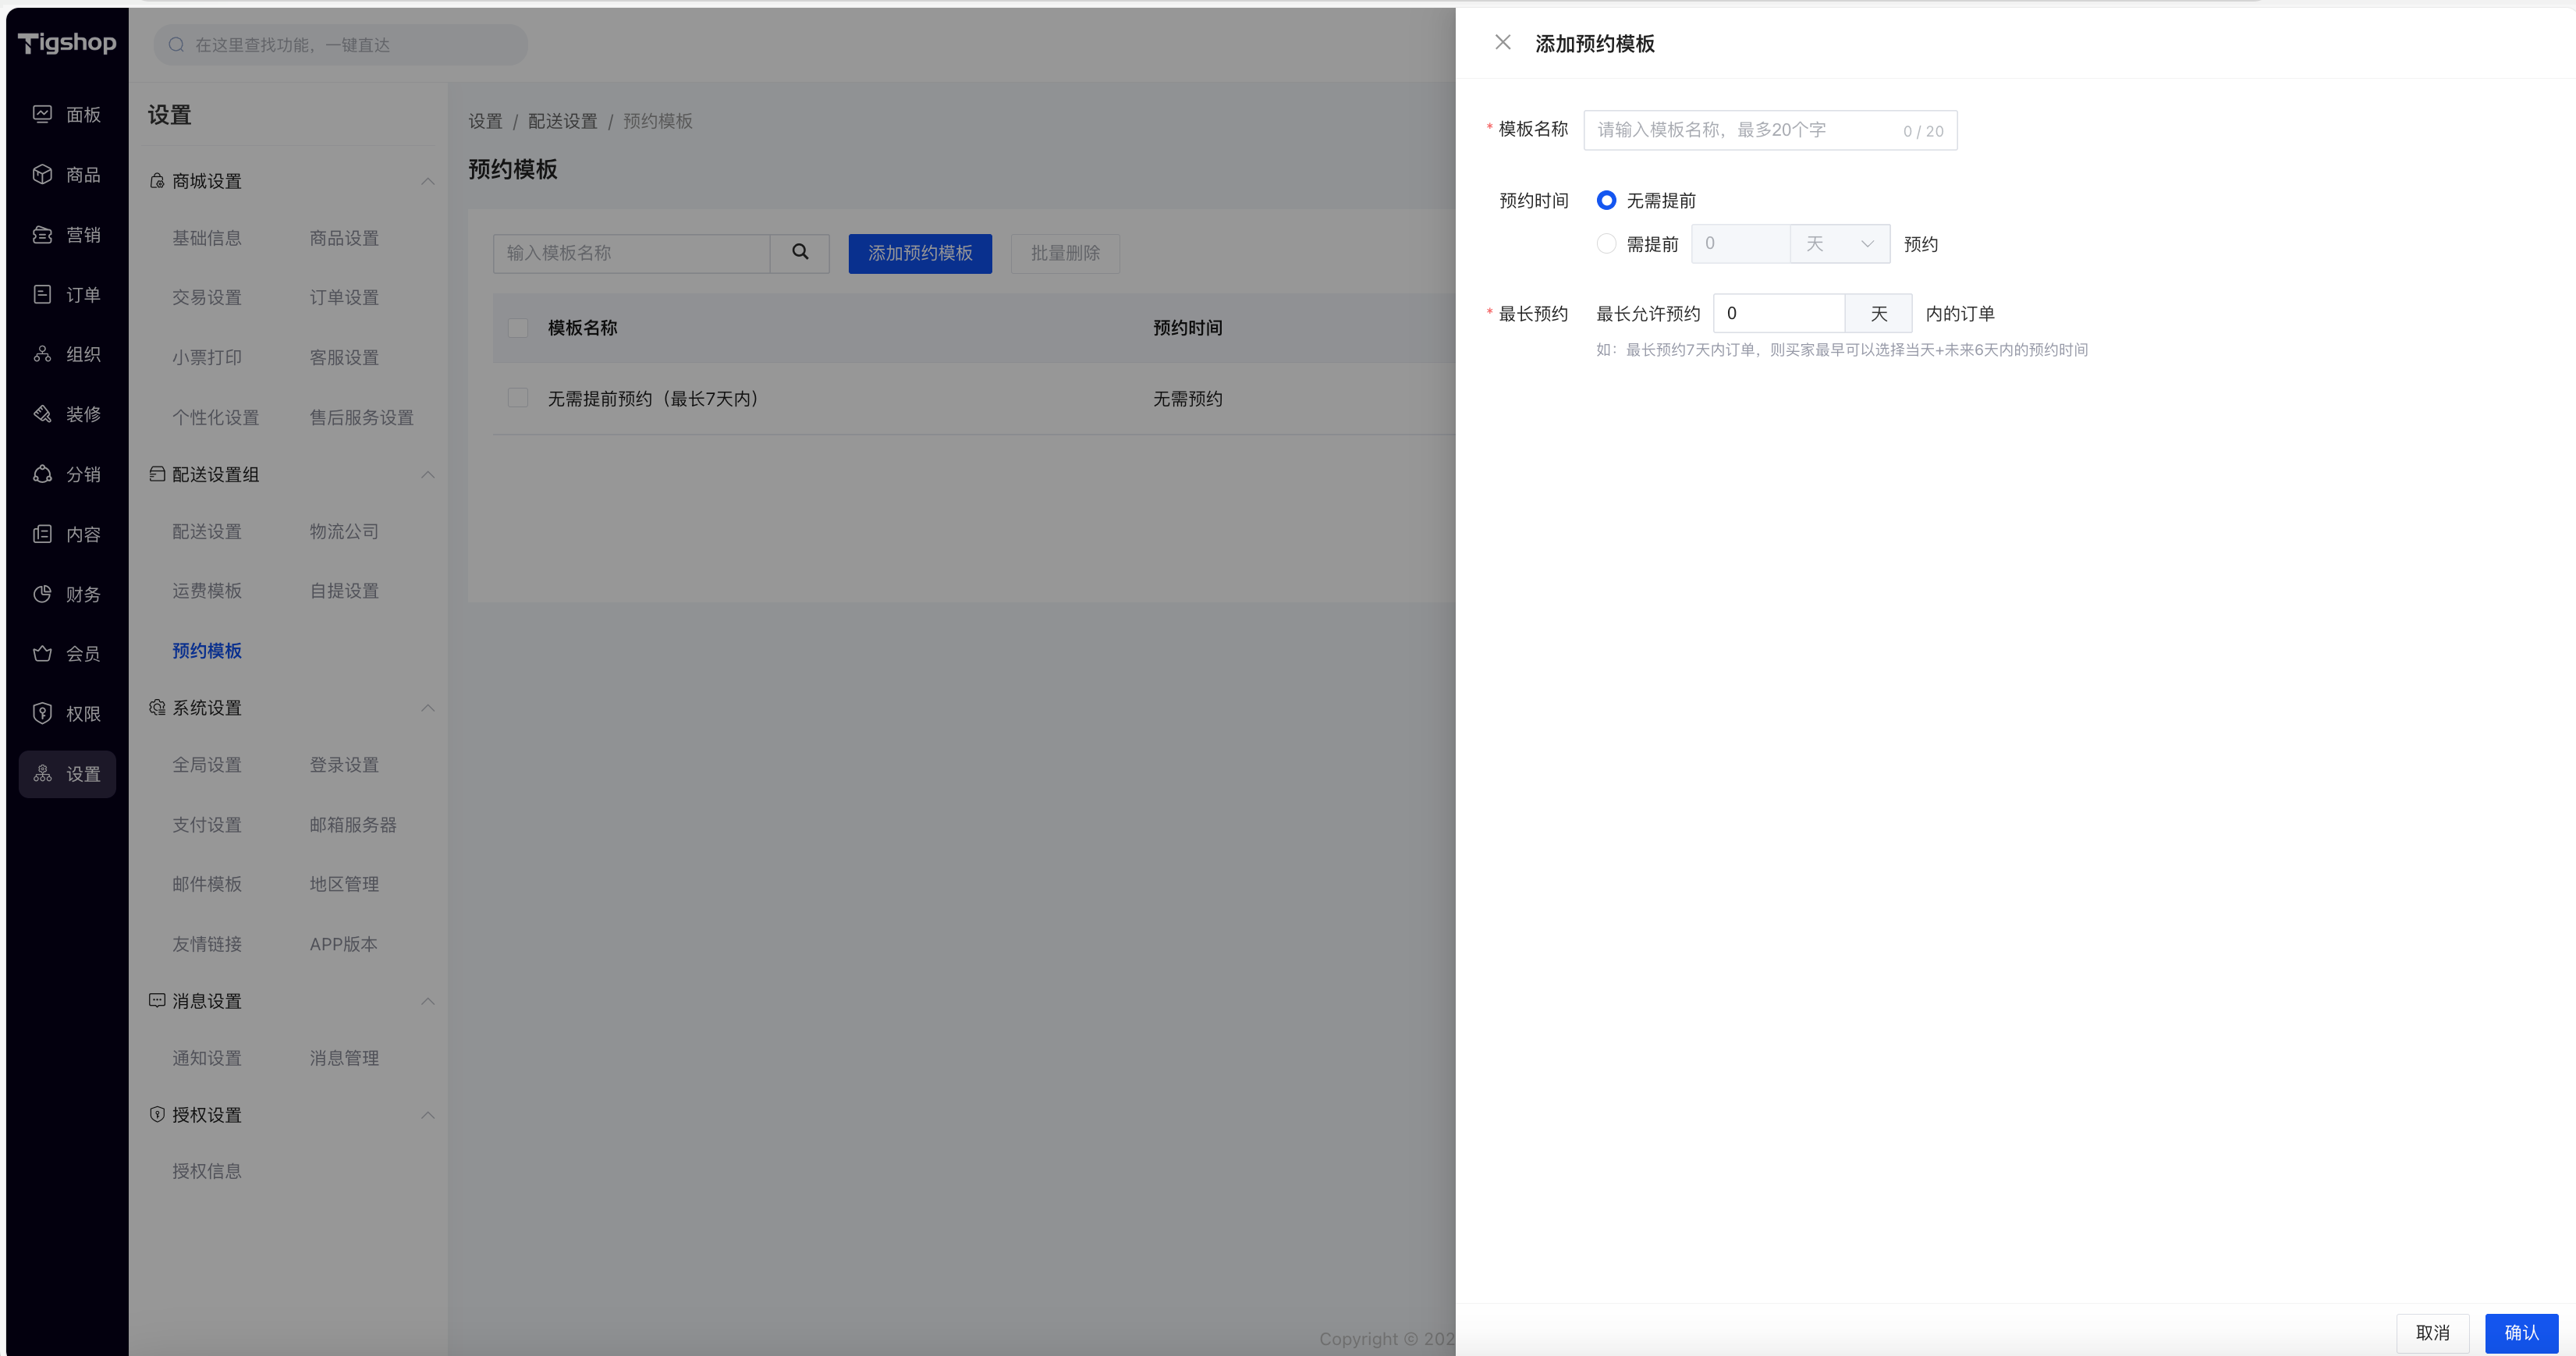Tick the checkbox for 无需提前预约 row
Screen dimensions: 2576x1356
[518, 398]
